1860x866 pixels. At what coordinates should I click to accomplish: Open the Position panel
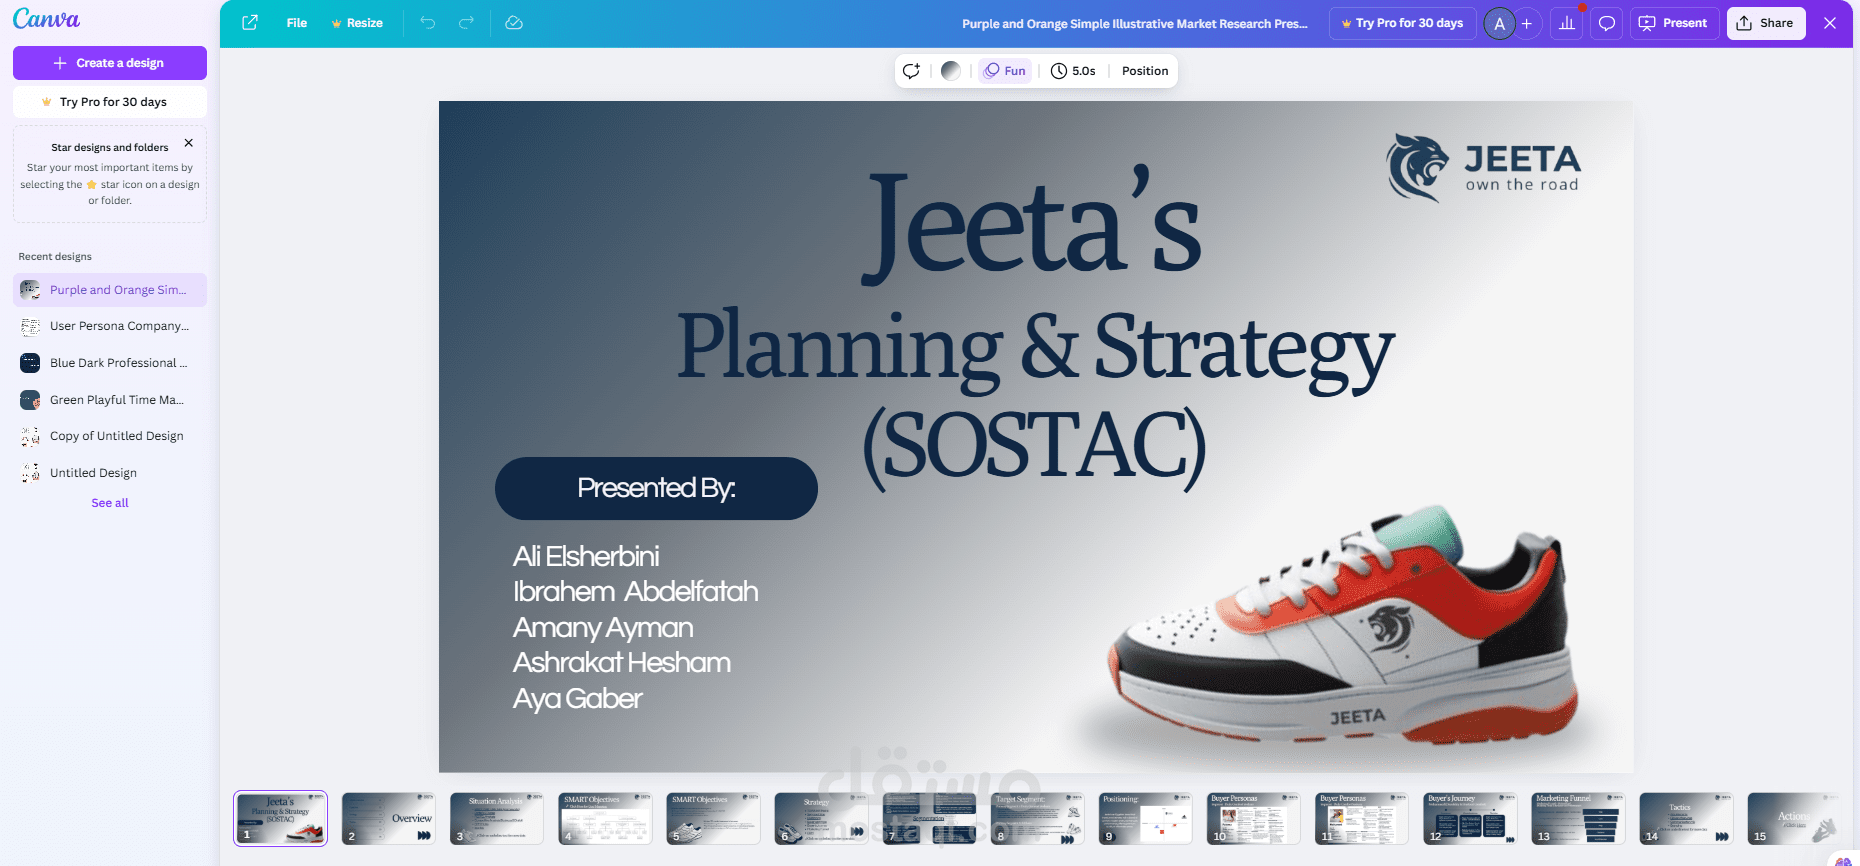click(x=1145, y=71)
